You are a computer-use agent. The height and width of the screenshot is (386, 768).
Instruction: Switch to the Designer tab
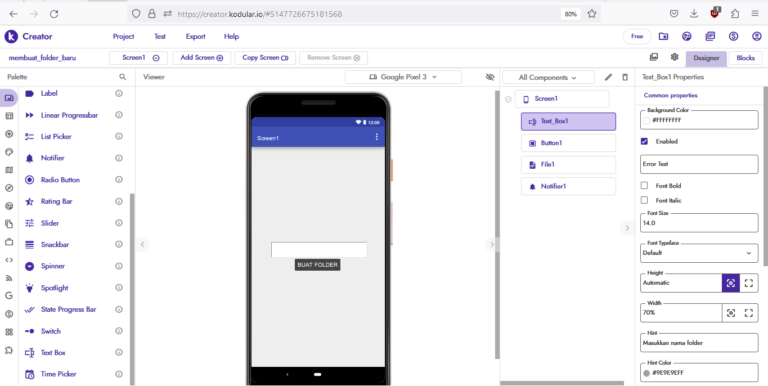coord(706,58)
